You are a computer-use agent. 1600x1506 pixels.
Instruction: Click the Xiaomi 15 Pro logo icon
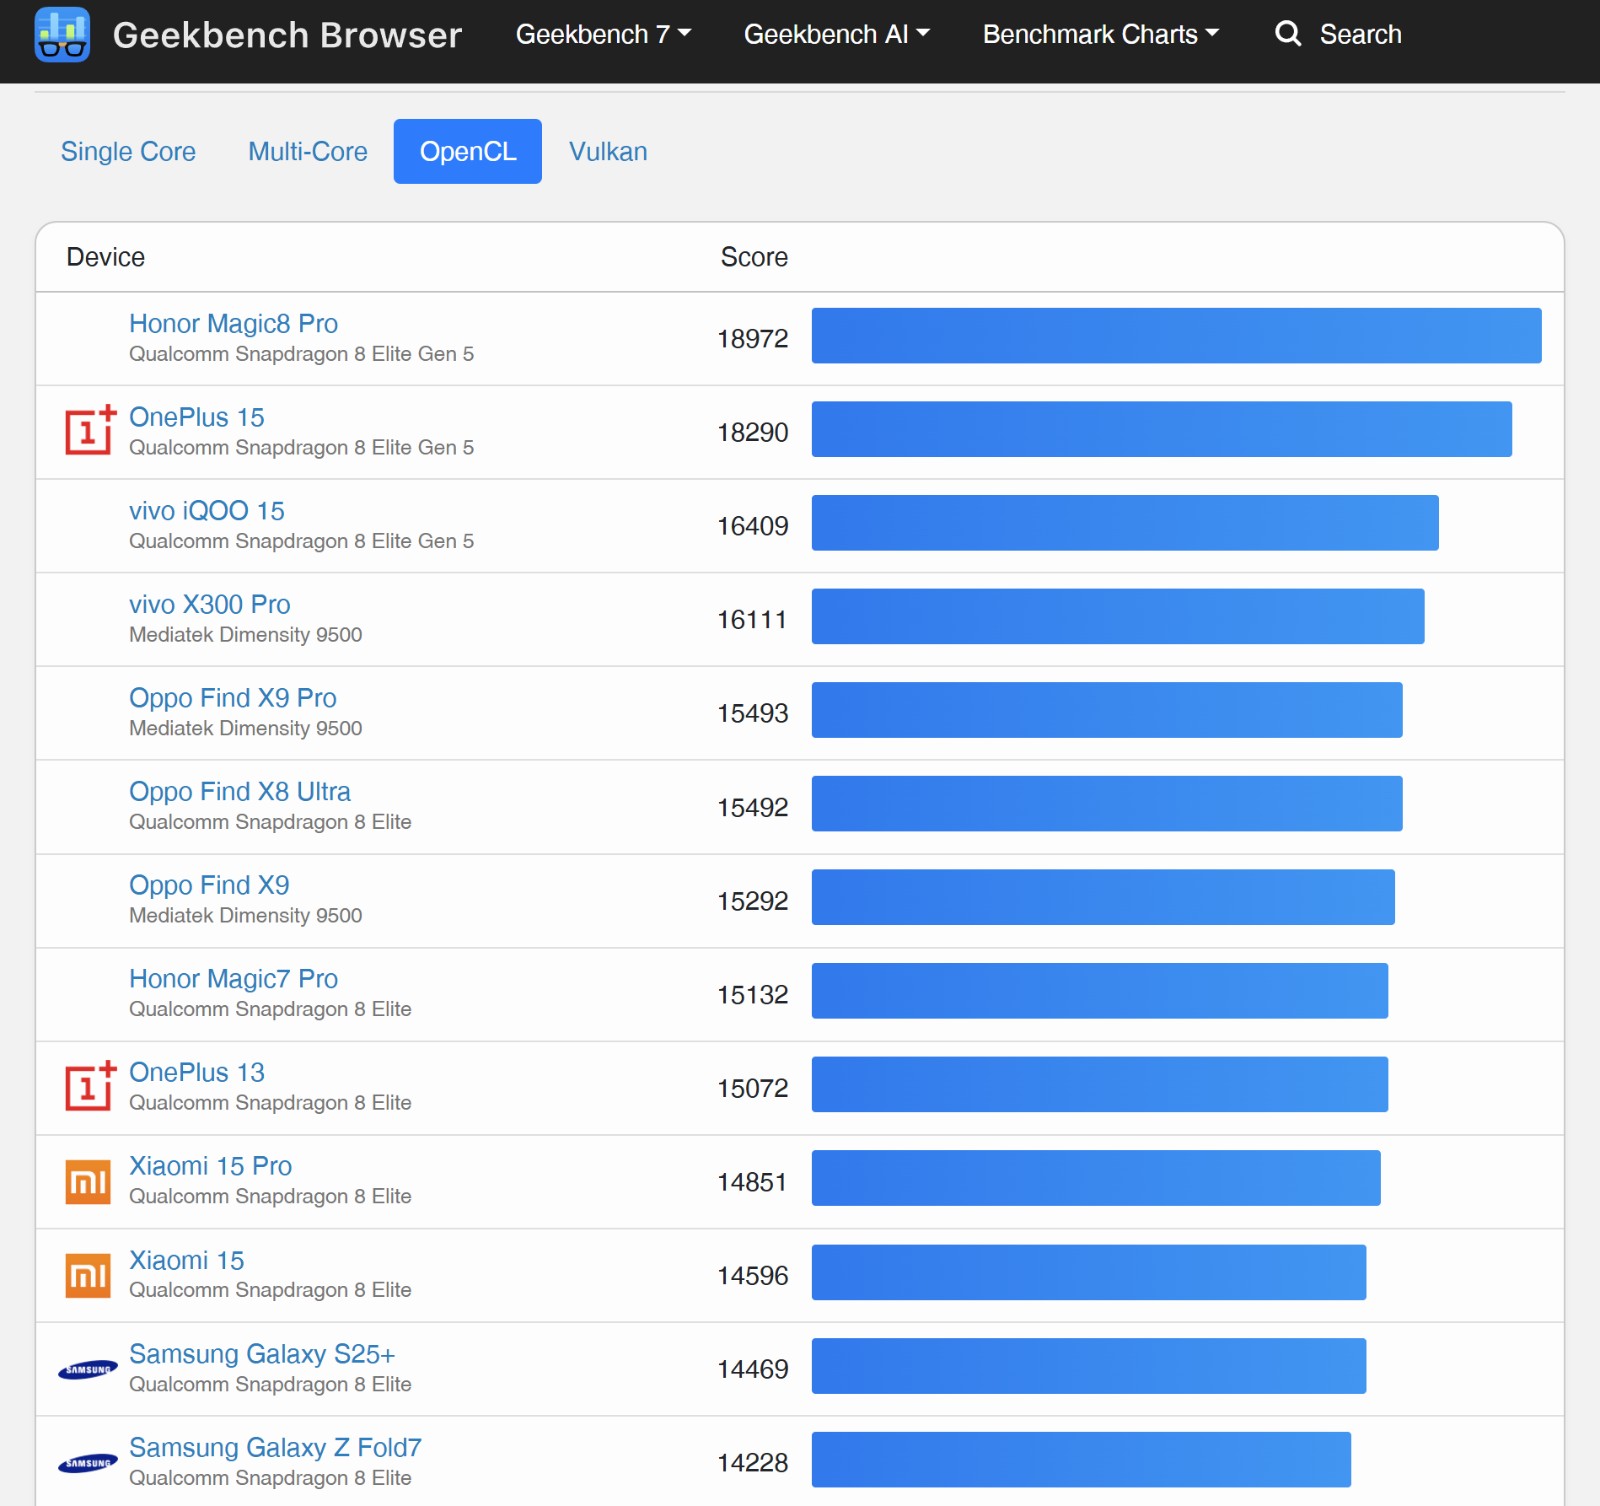point(88,1182)
